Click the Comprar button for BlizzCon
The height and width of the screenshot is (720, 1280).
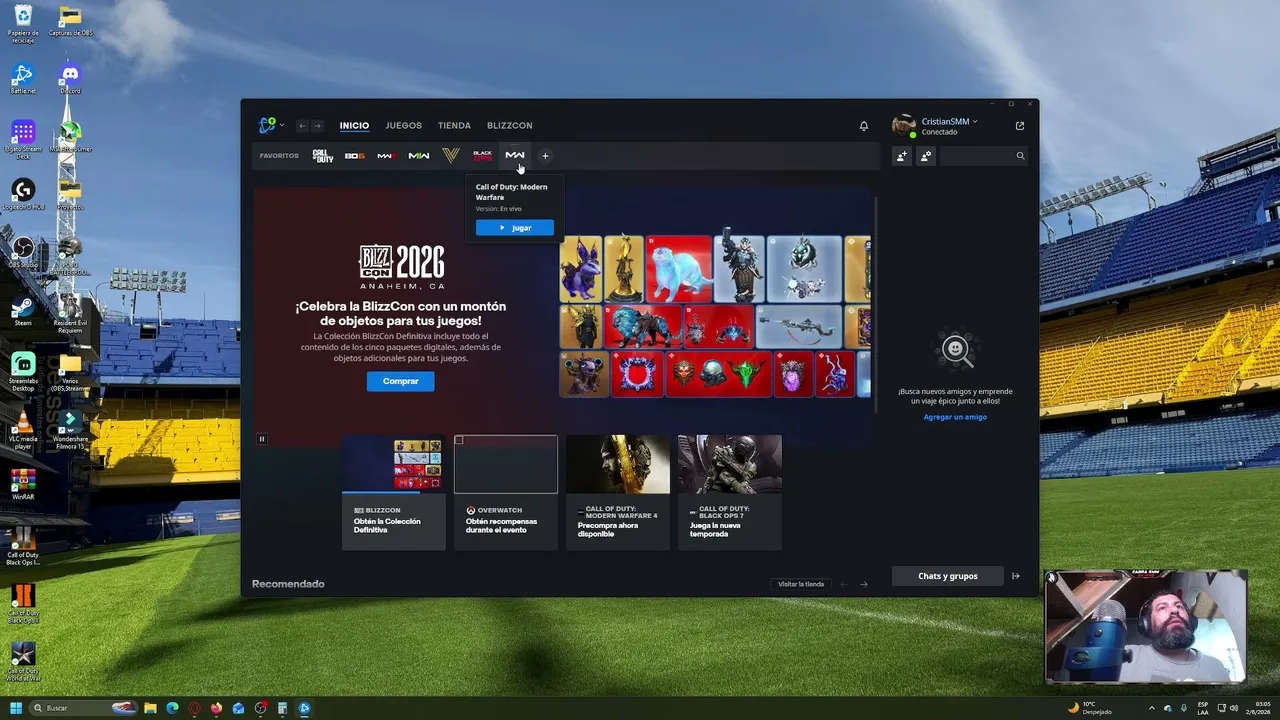click(401, 381)
